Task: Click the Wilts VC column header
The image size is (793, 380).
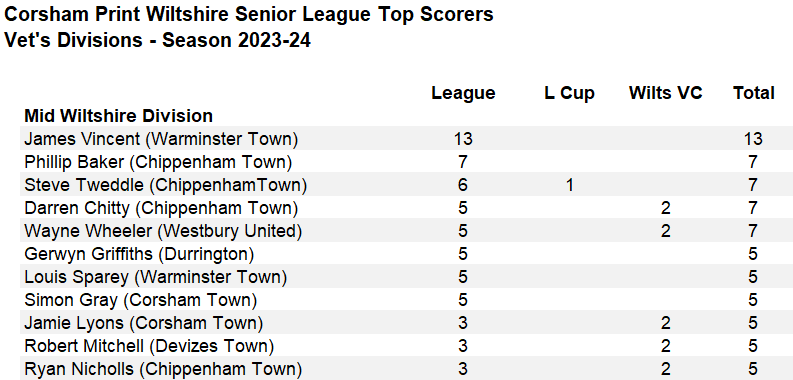Action: (666, 93)
